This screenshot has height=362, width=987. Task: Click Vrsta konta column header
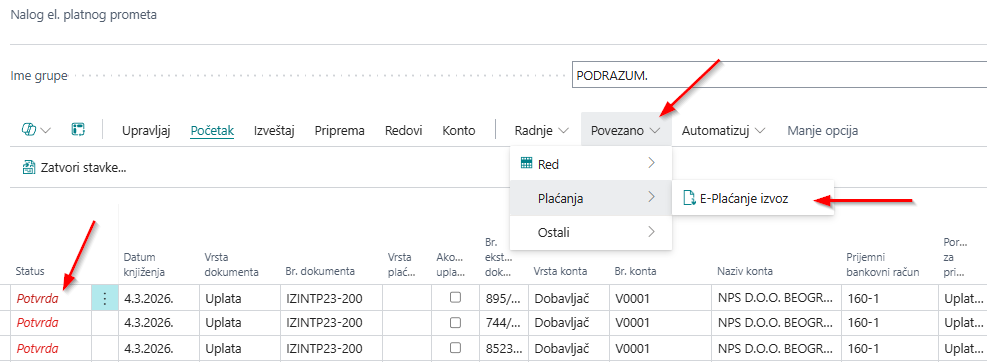[x=560, y=271]
